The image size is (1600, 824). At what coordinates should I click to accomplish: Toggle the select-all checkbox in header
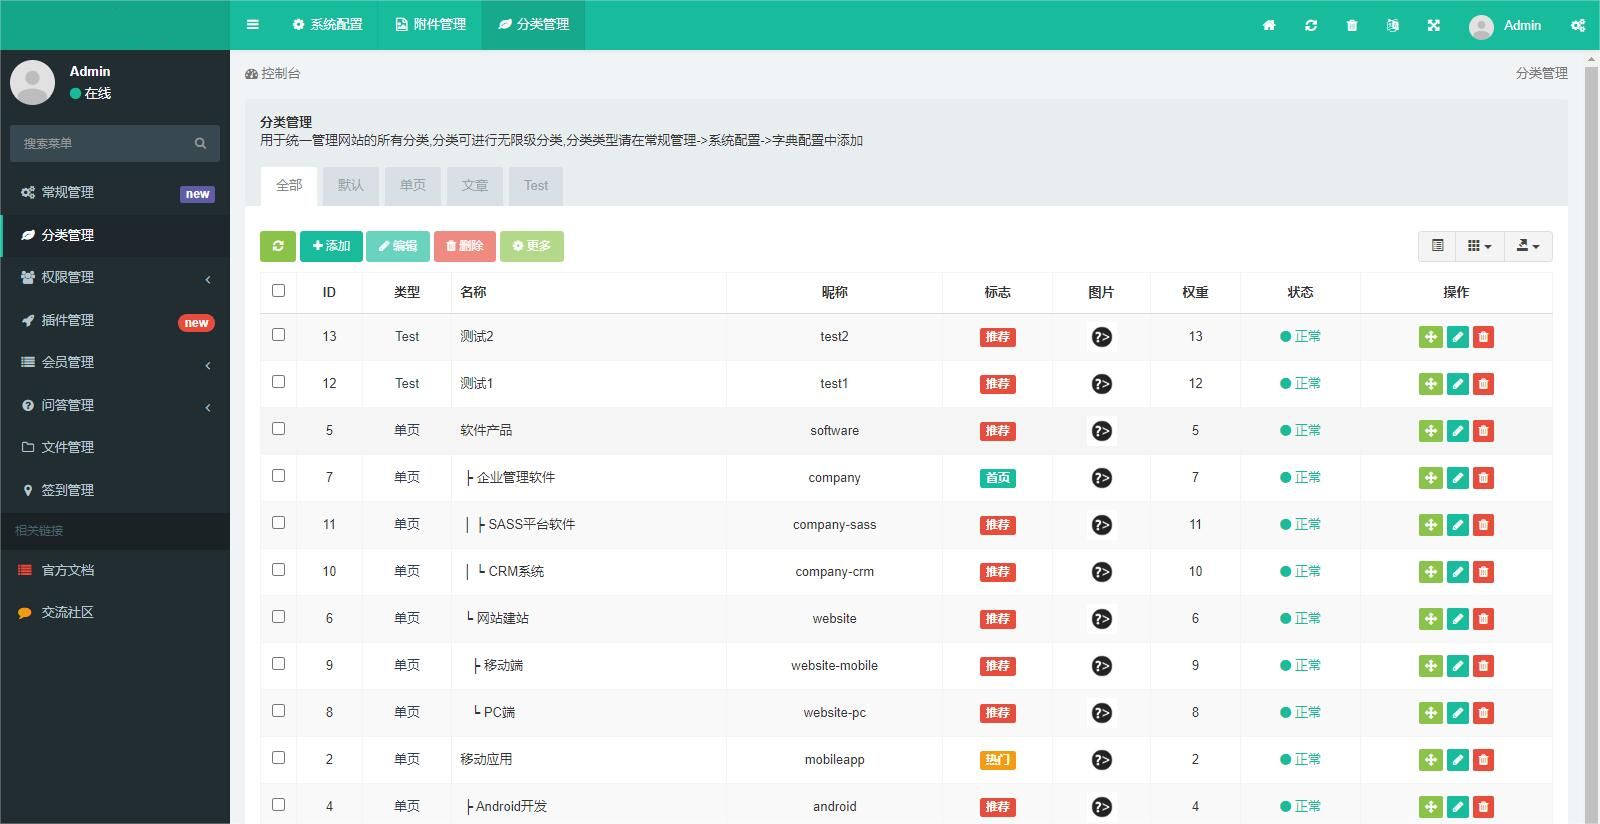(x=278, y=291)
